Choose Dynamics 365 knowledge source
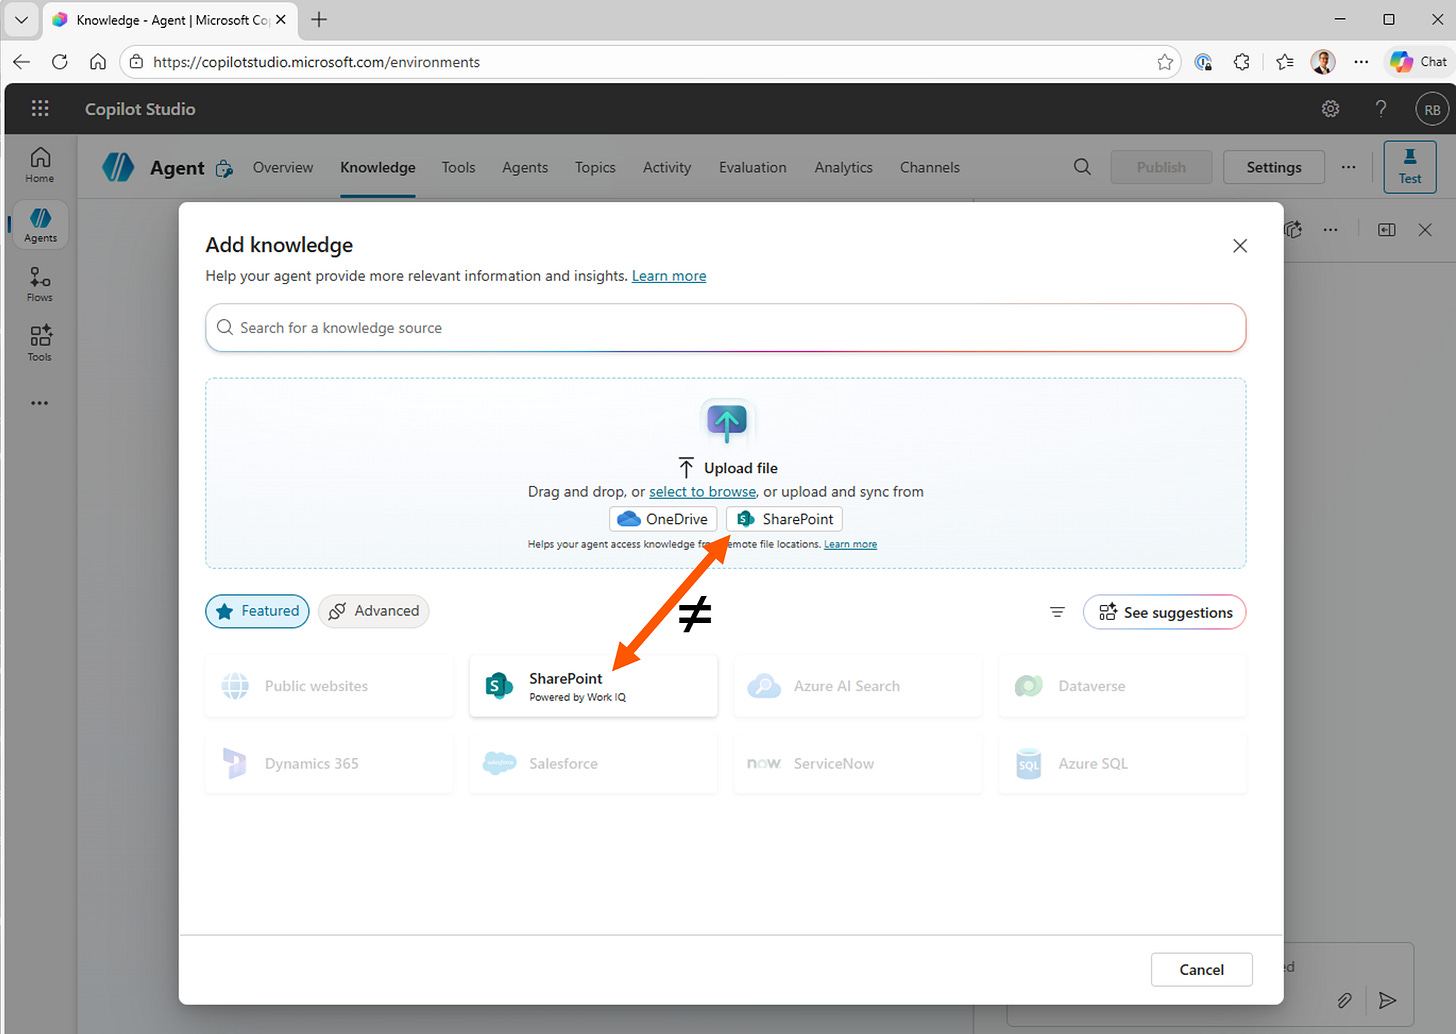The image size is (1456, 1034). tap(329, 763)
